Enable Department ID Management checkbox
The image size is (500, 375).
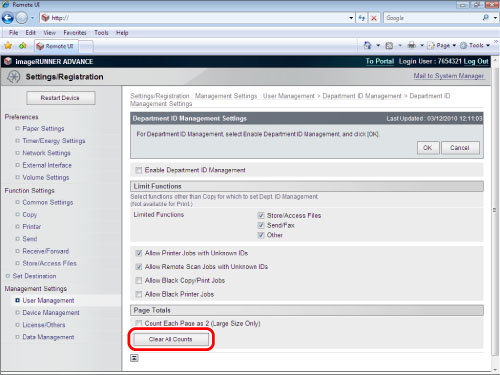coord(138,170)
